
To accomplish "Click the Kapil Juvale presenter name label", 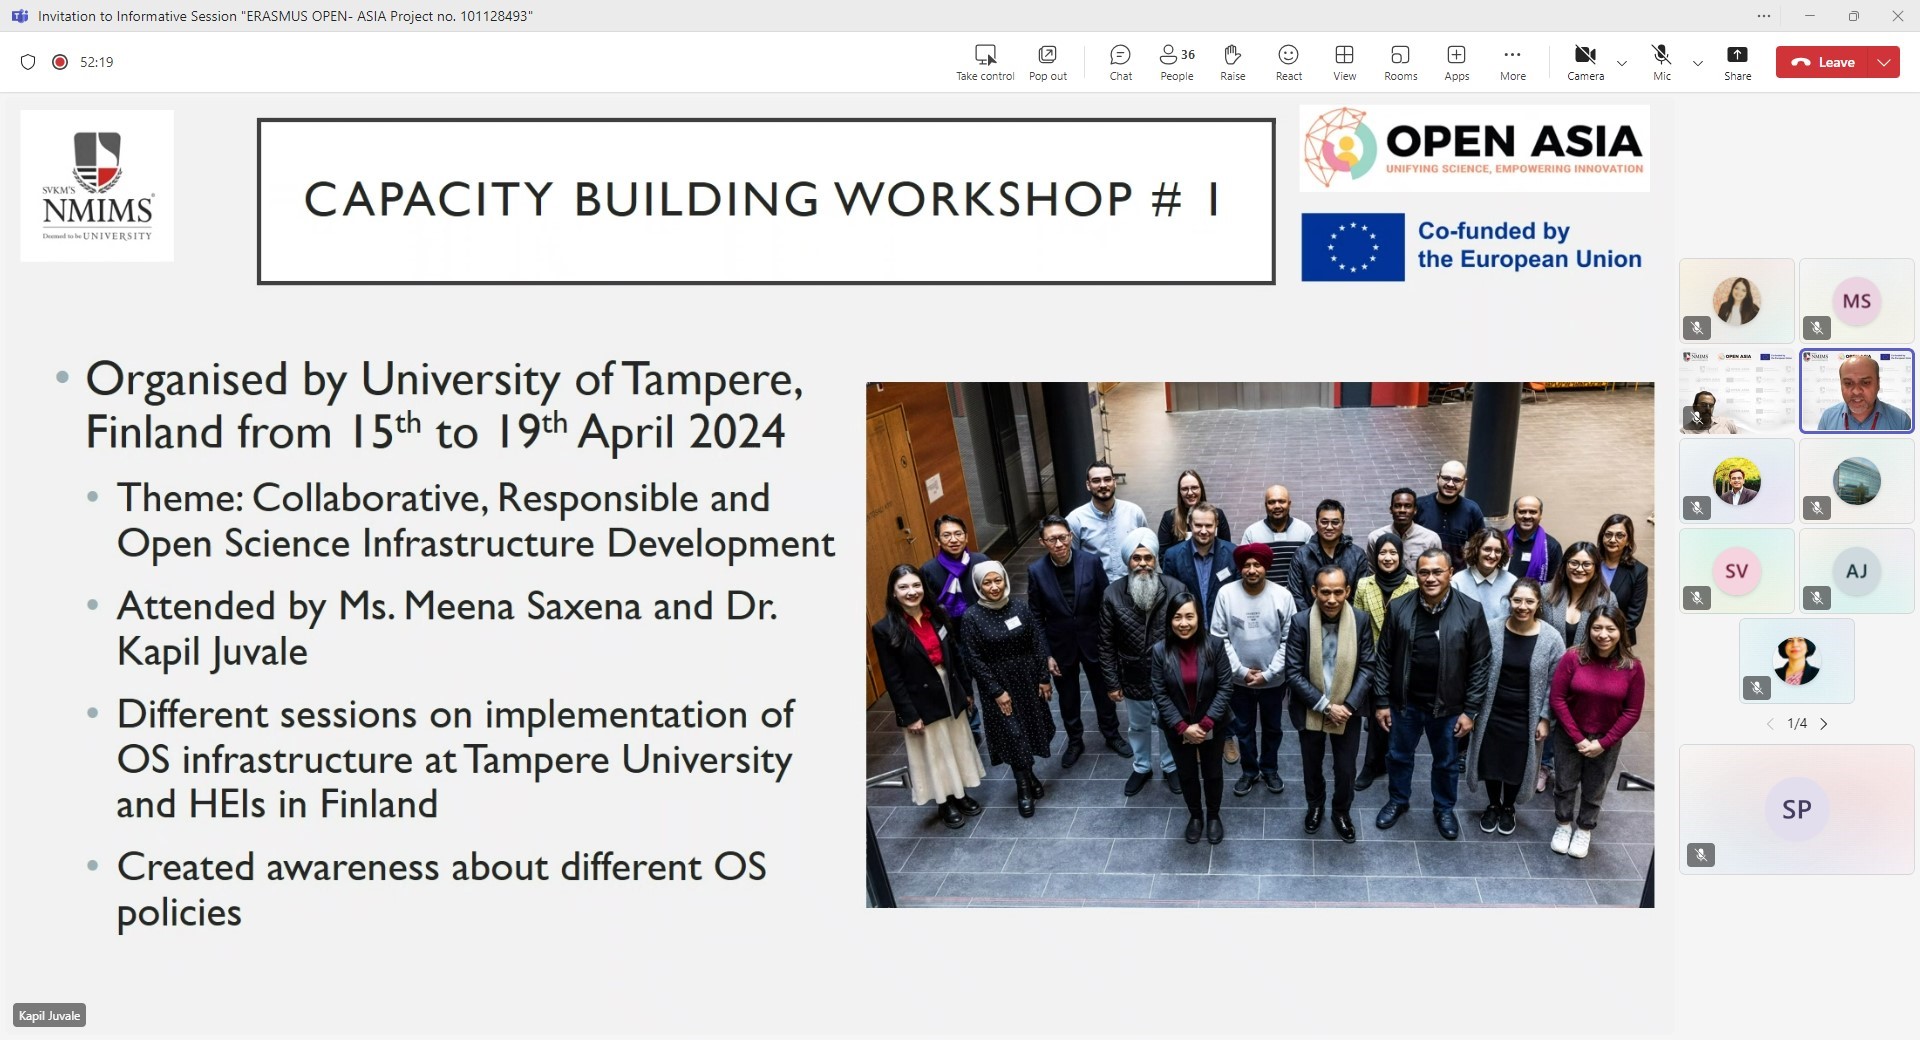I will pos(49,1015).
